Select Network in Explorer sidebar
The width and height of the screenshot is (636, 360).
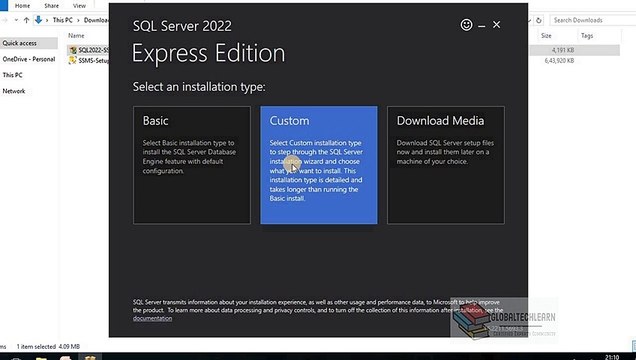pos(14,91)
